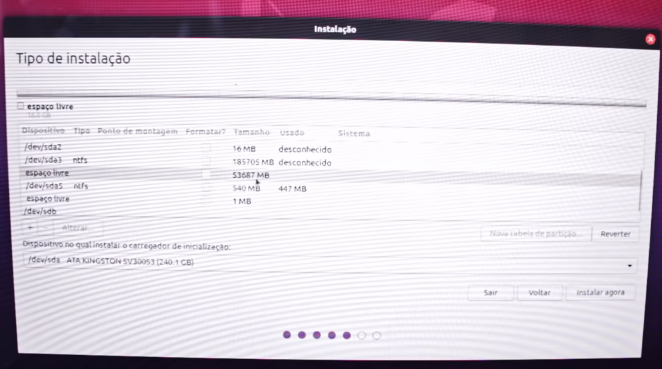
Task: Toggle format checkbox for /dev/sda5
Action: tap(206, 188)
